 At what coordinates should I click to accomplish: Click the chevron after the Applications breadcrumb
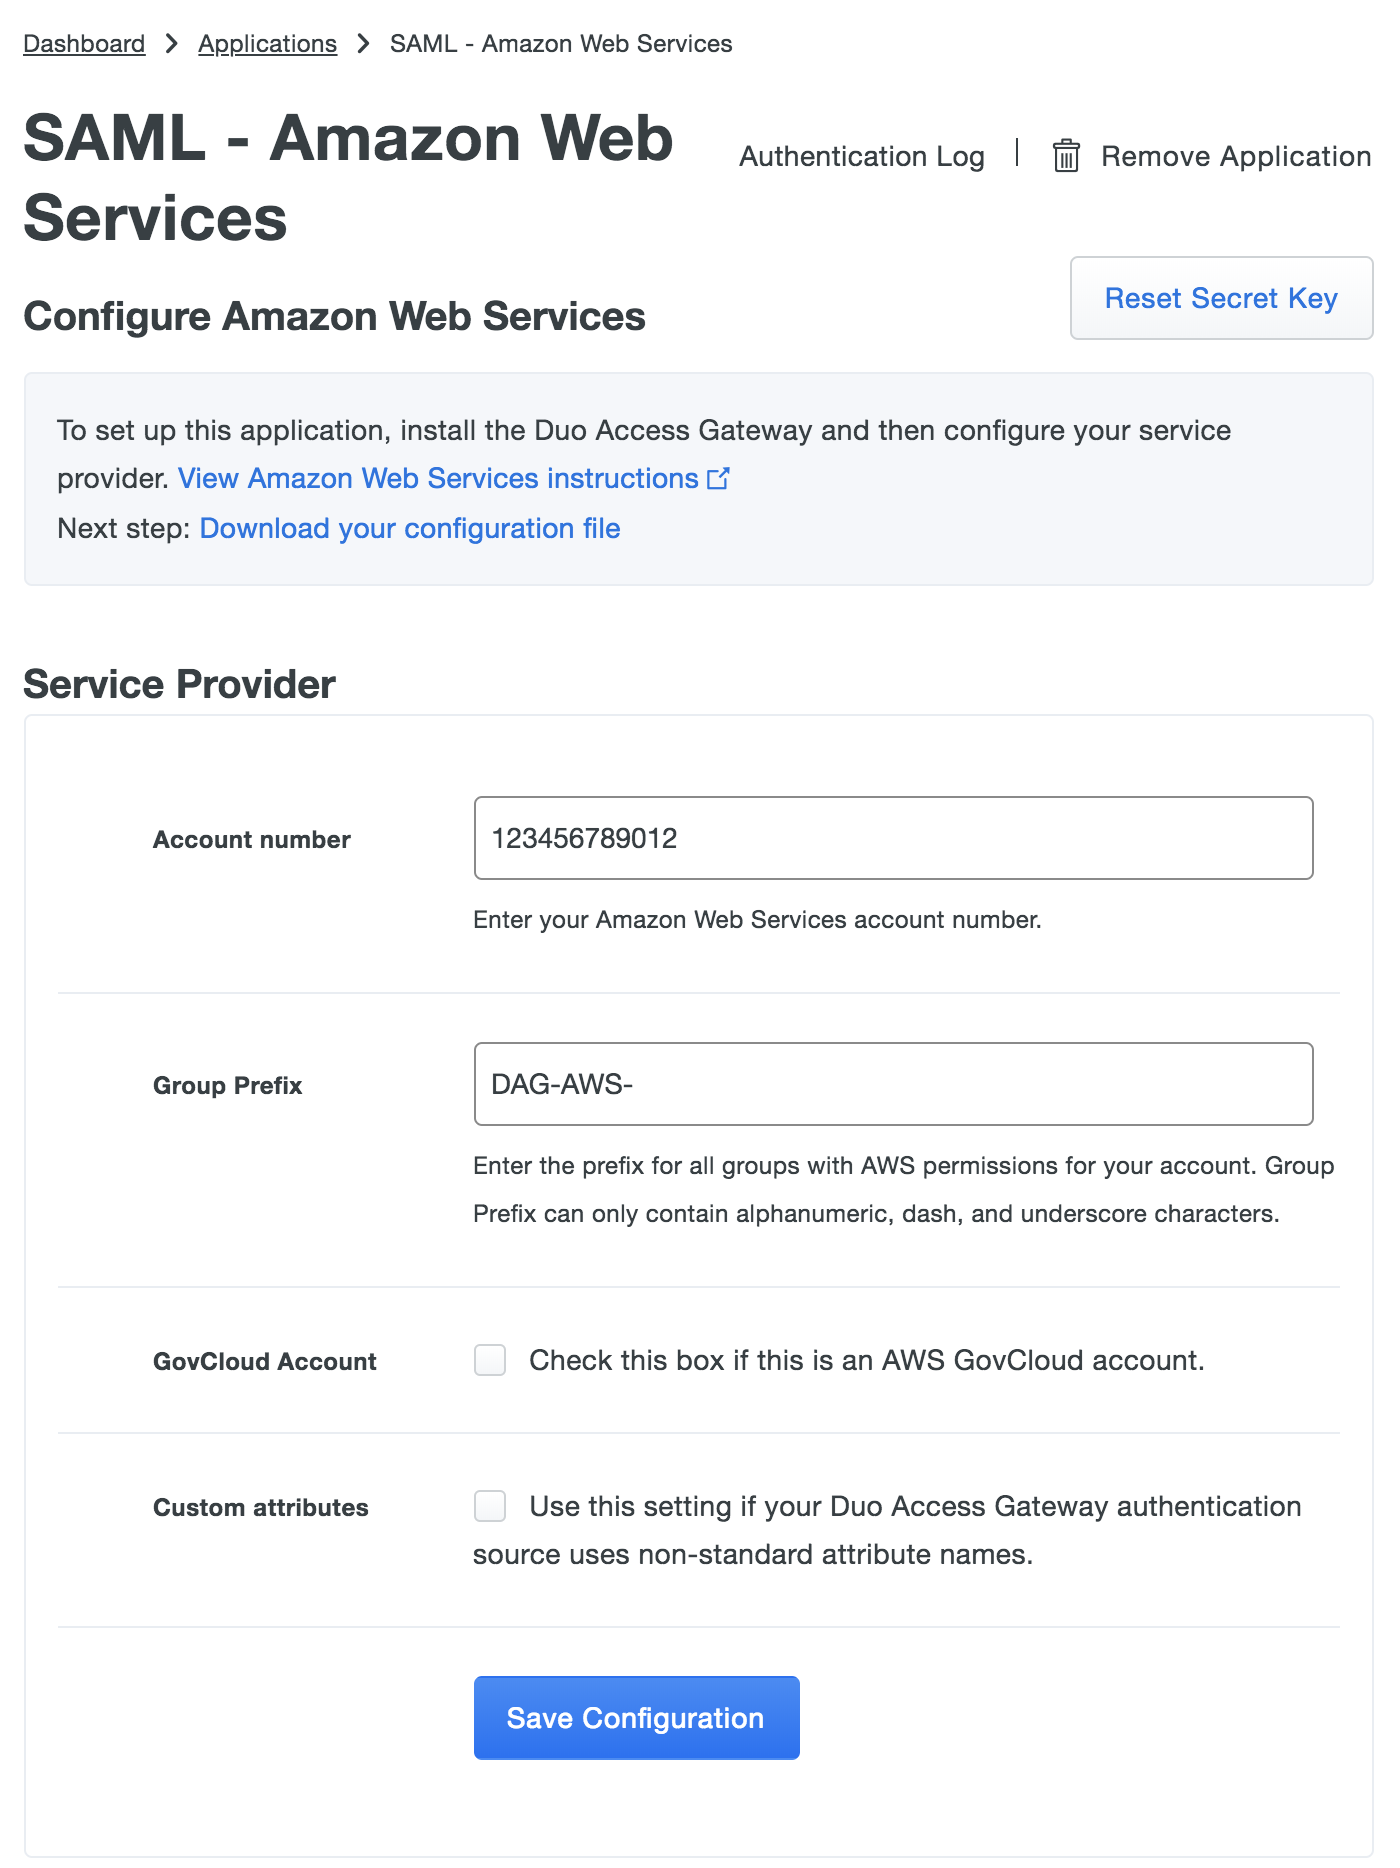coord(362,44)
